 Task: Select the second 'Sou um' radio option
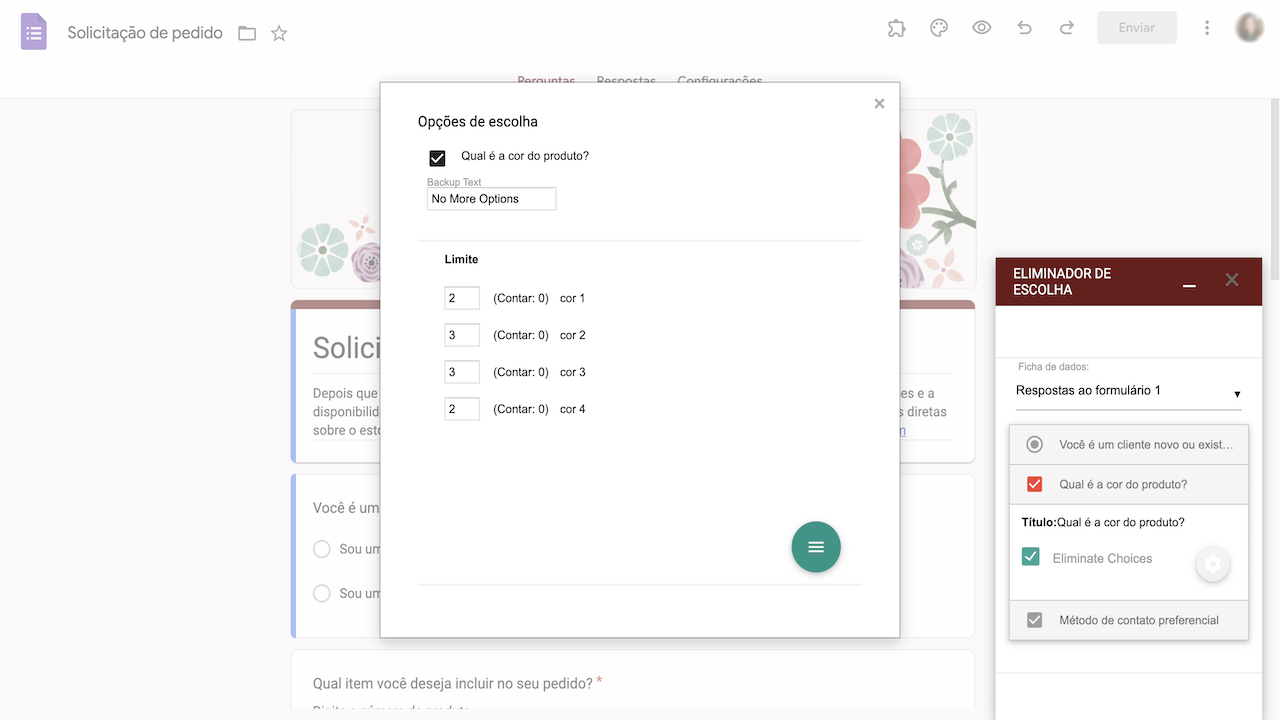(x=322, y=593)
